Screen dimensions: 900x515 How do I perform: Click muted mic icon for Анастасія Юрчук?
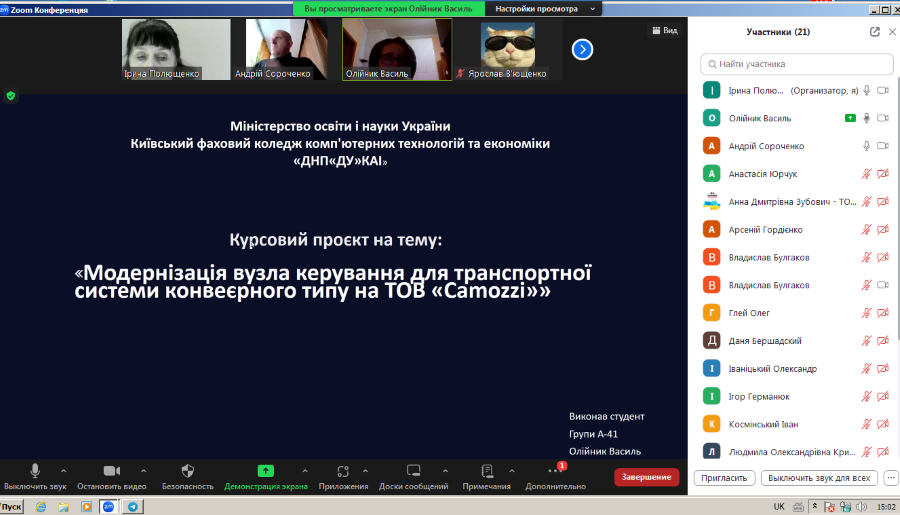click(x=867, y=173)
